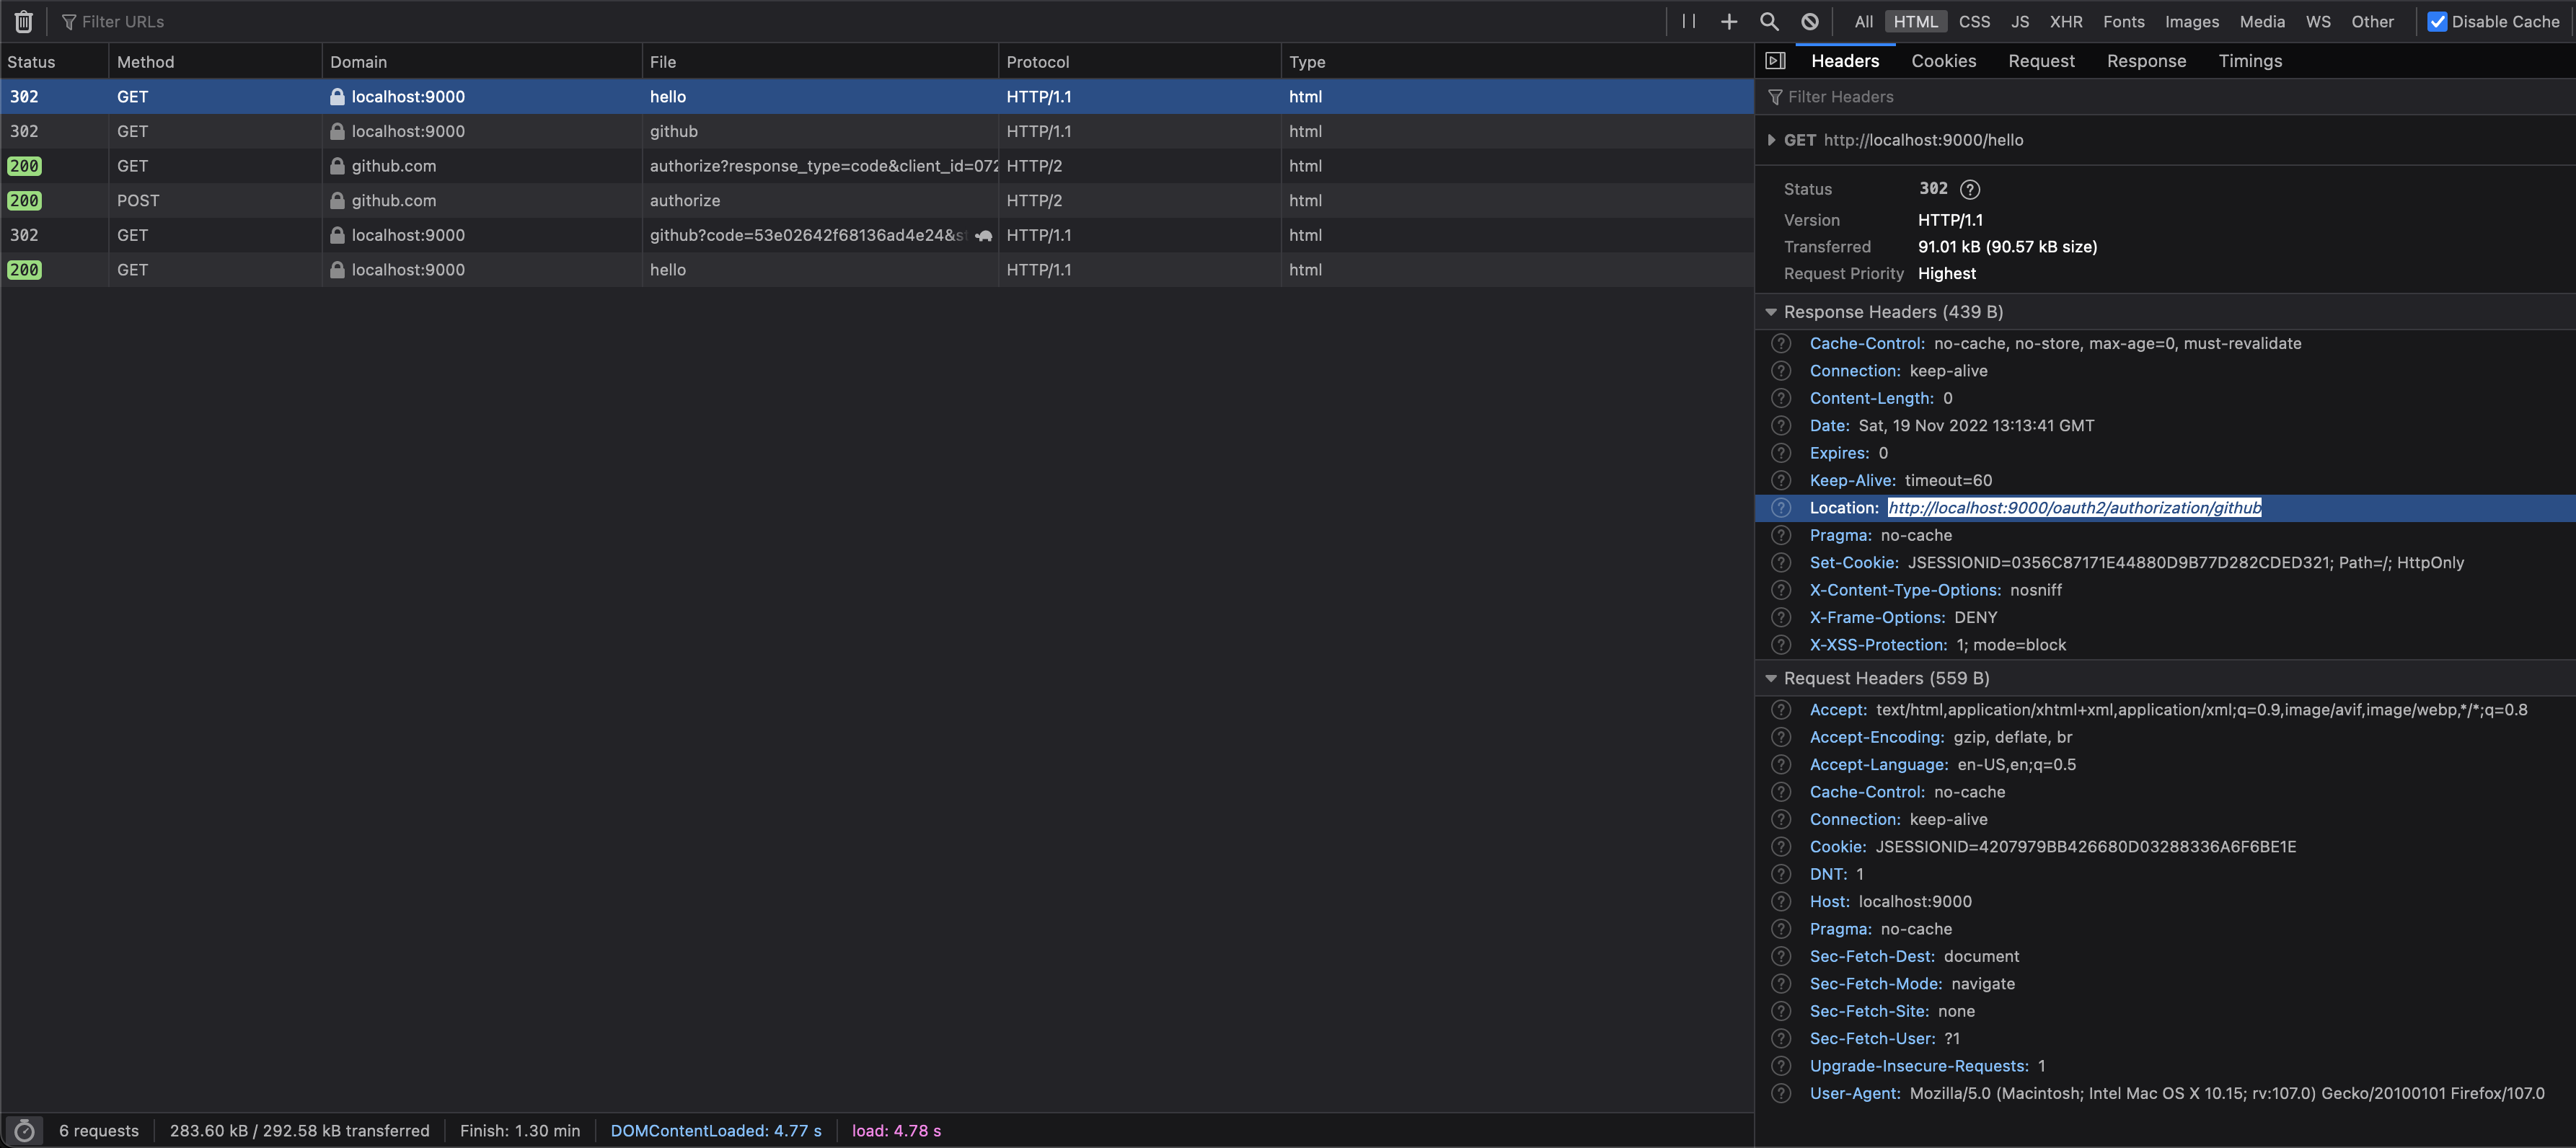Collapse the Response Headers section
The height and width of the screenshot is (1148, 2576).
[x=1771, y=312]
